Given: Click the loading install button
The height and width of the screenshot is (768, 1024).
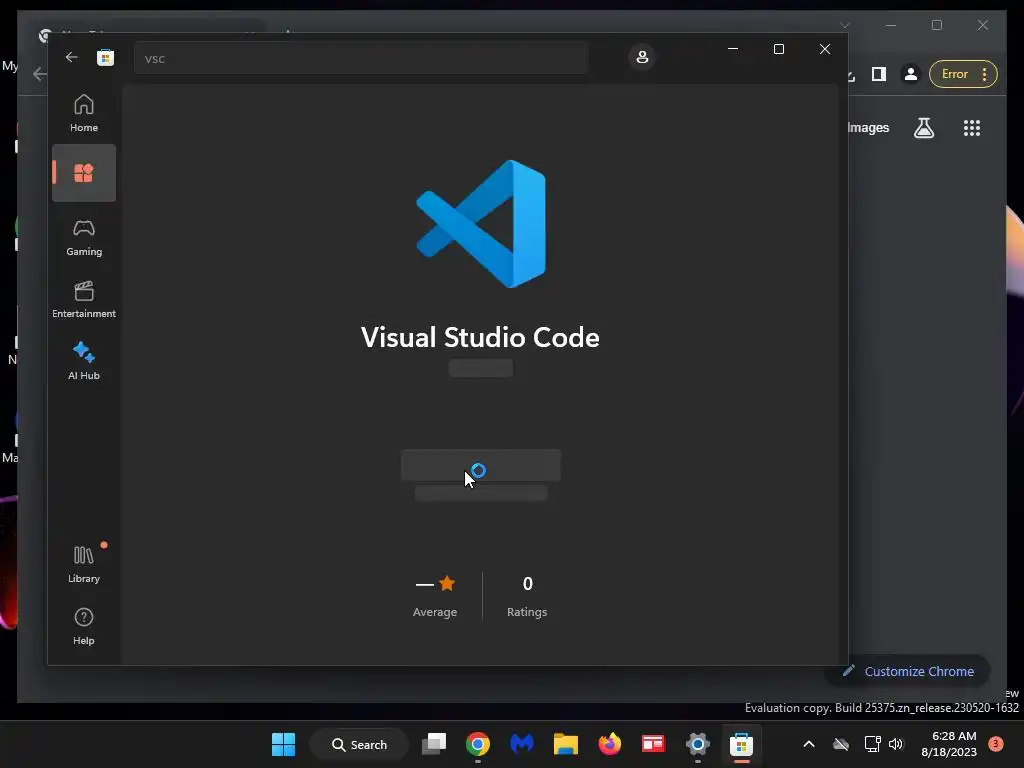Looking at the screenshot, I should pos(481,465).
